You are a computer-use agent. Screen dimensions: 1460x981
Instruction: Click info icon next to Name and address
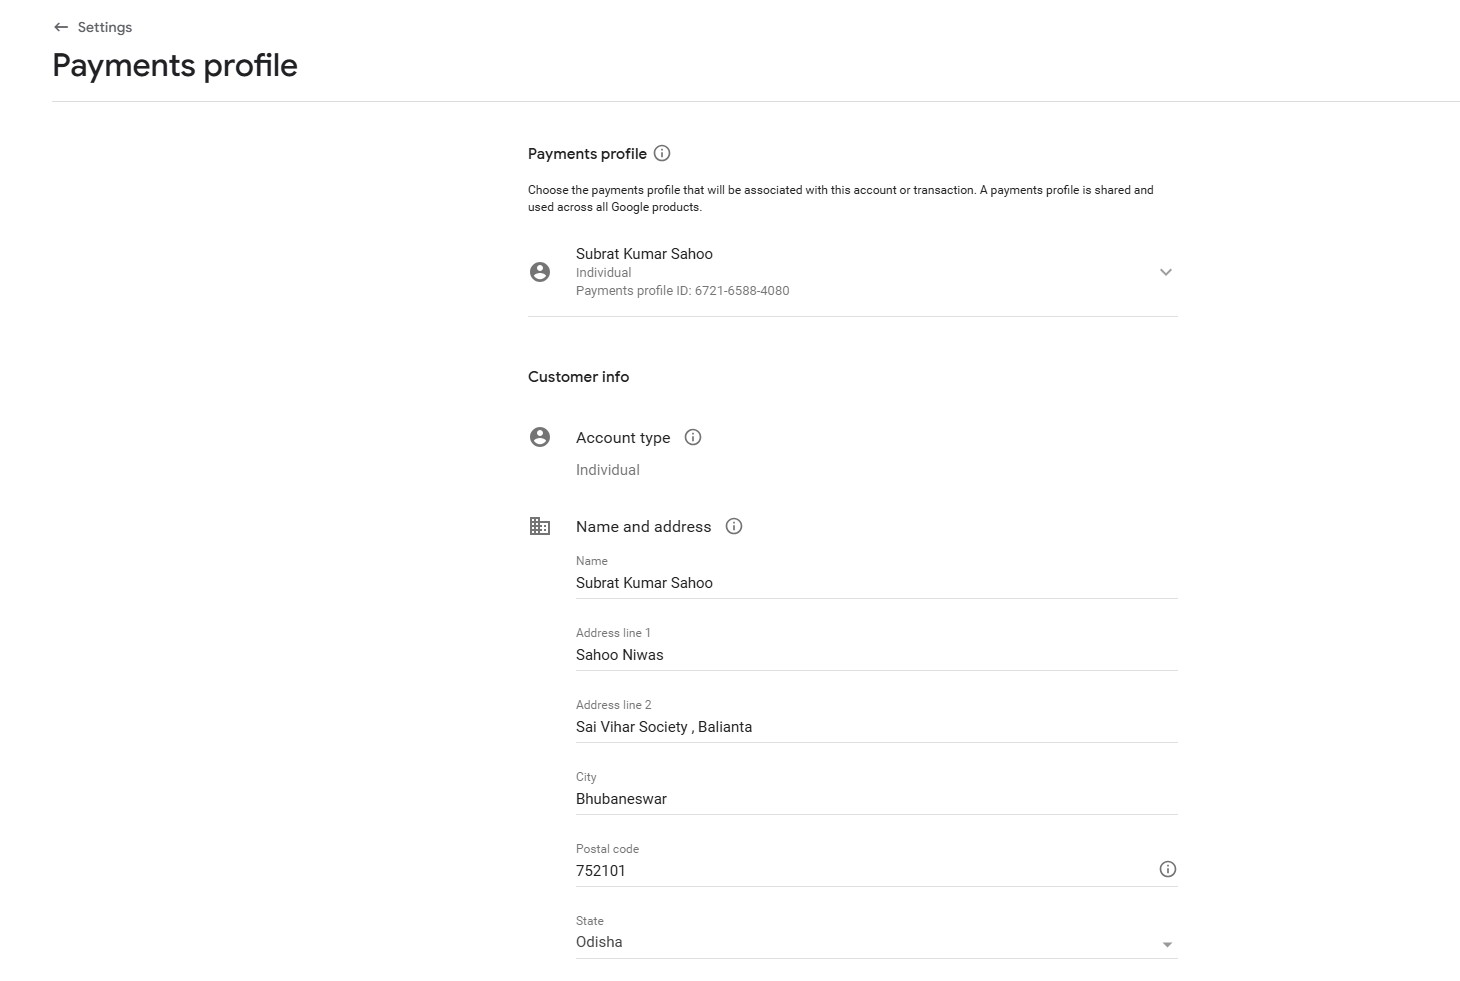pyautogui.click(x=734, y=526)
